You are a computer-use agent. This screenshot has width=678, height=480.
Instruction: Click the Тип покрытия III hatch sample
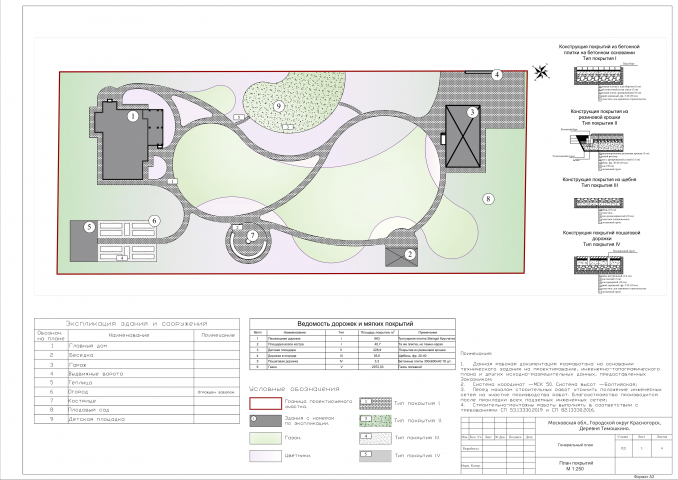click(x=375, y=438)
